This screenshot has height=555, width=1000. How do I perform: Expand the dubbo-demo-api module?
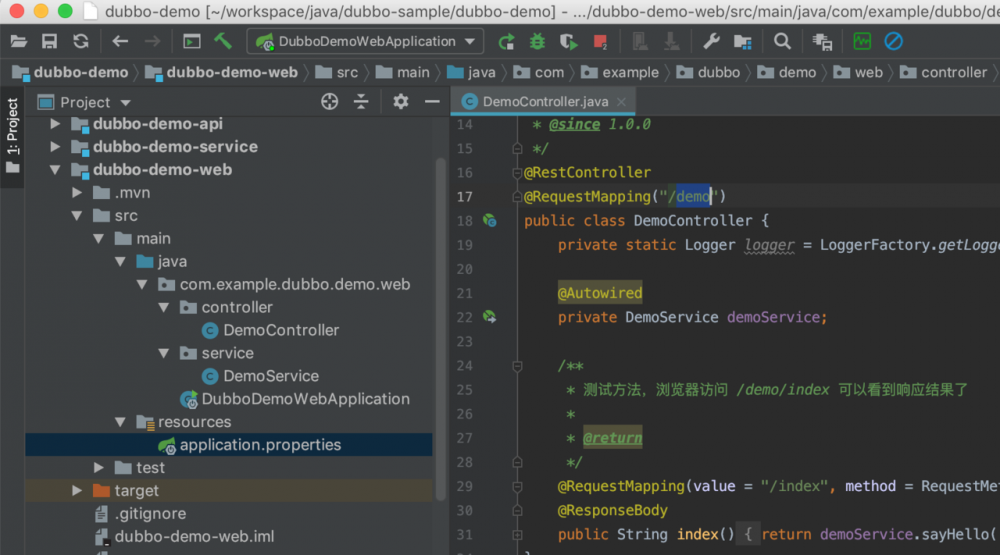[56, 124]
